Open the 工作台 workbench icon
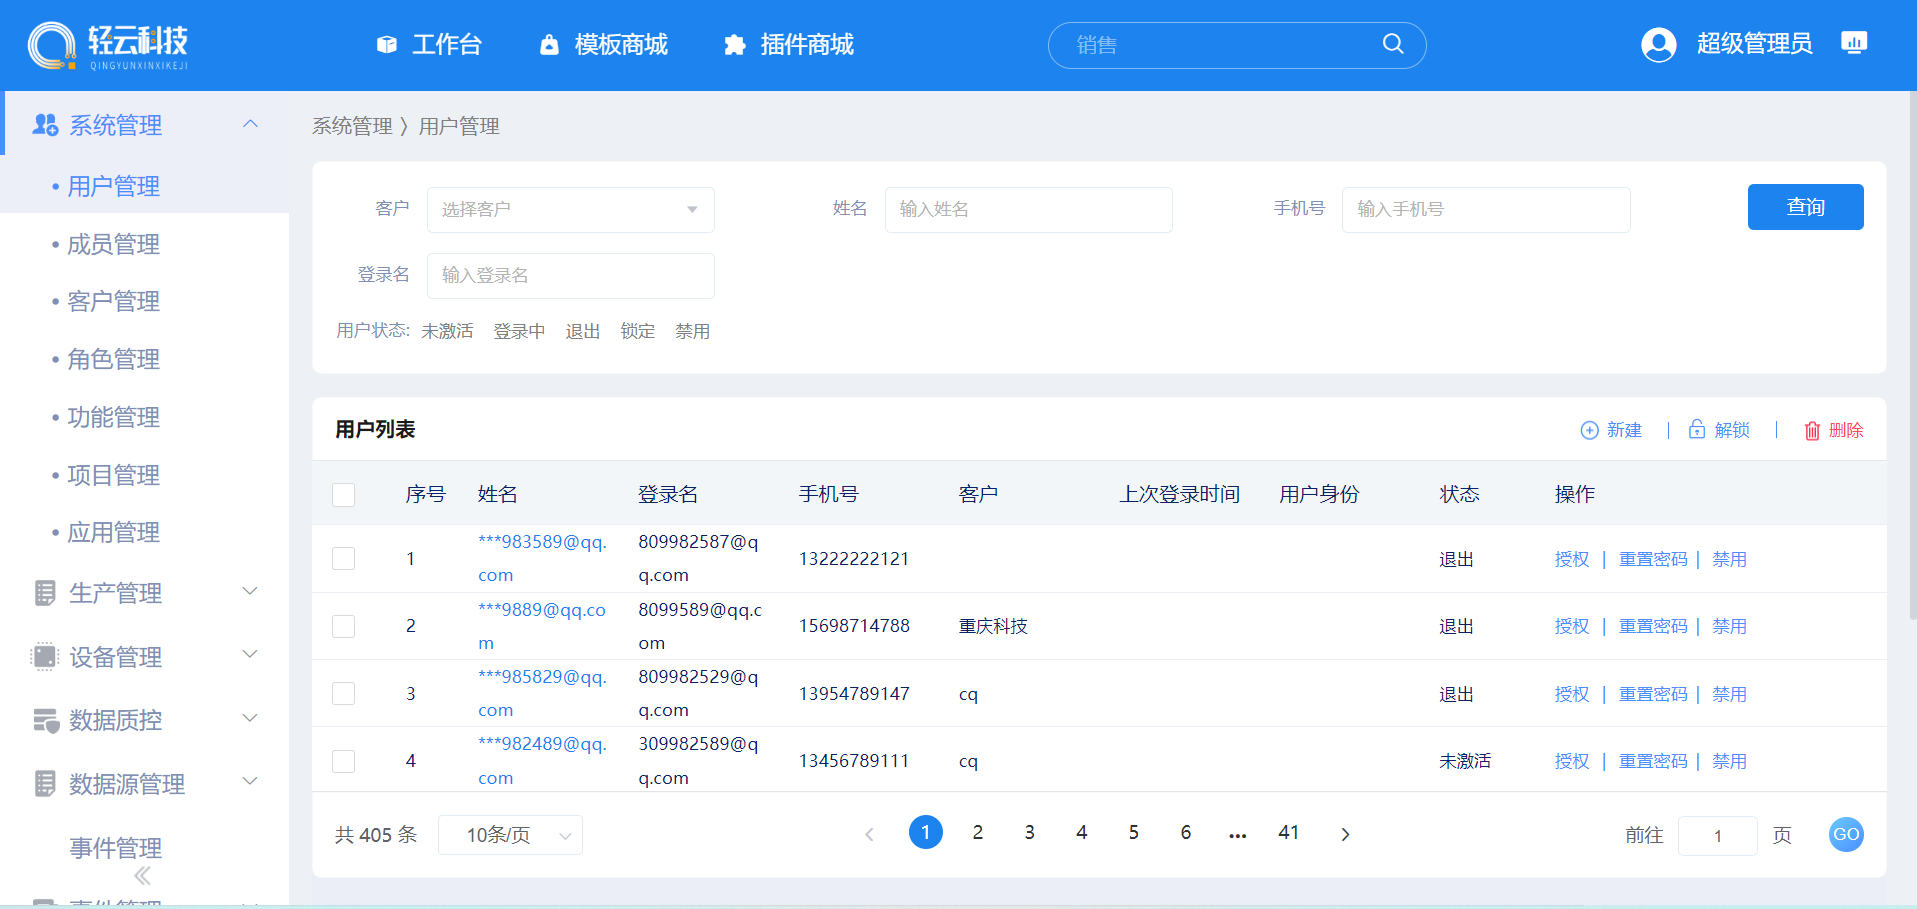This screenshot has width=1917, height=909. point(387,45)
